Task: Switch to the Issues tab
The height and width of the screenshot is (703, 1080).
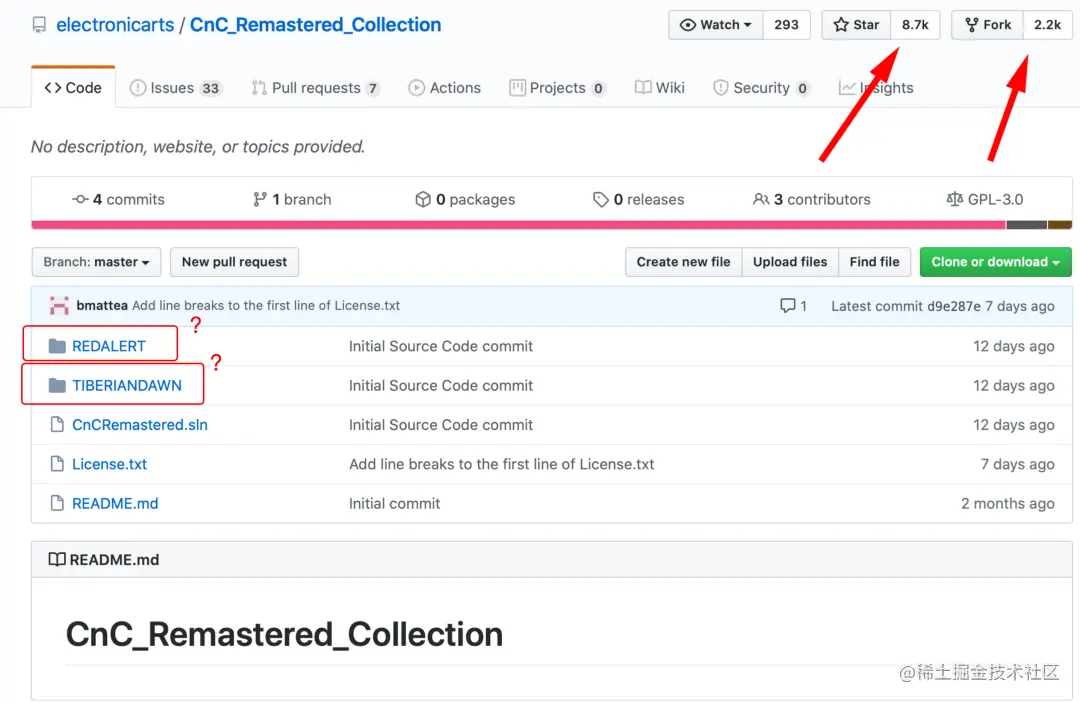Action: pyautogui.click(x=176, y=88)
